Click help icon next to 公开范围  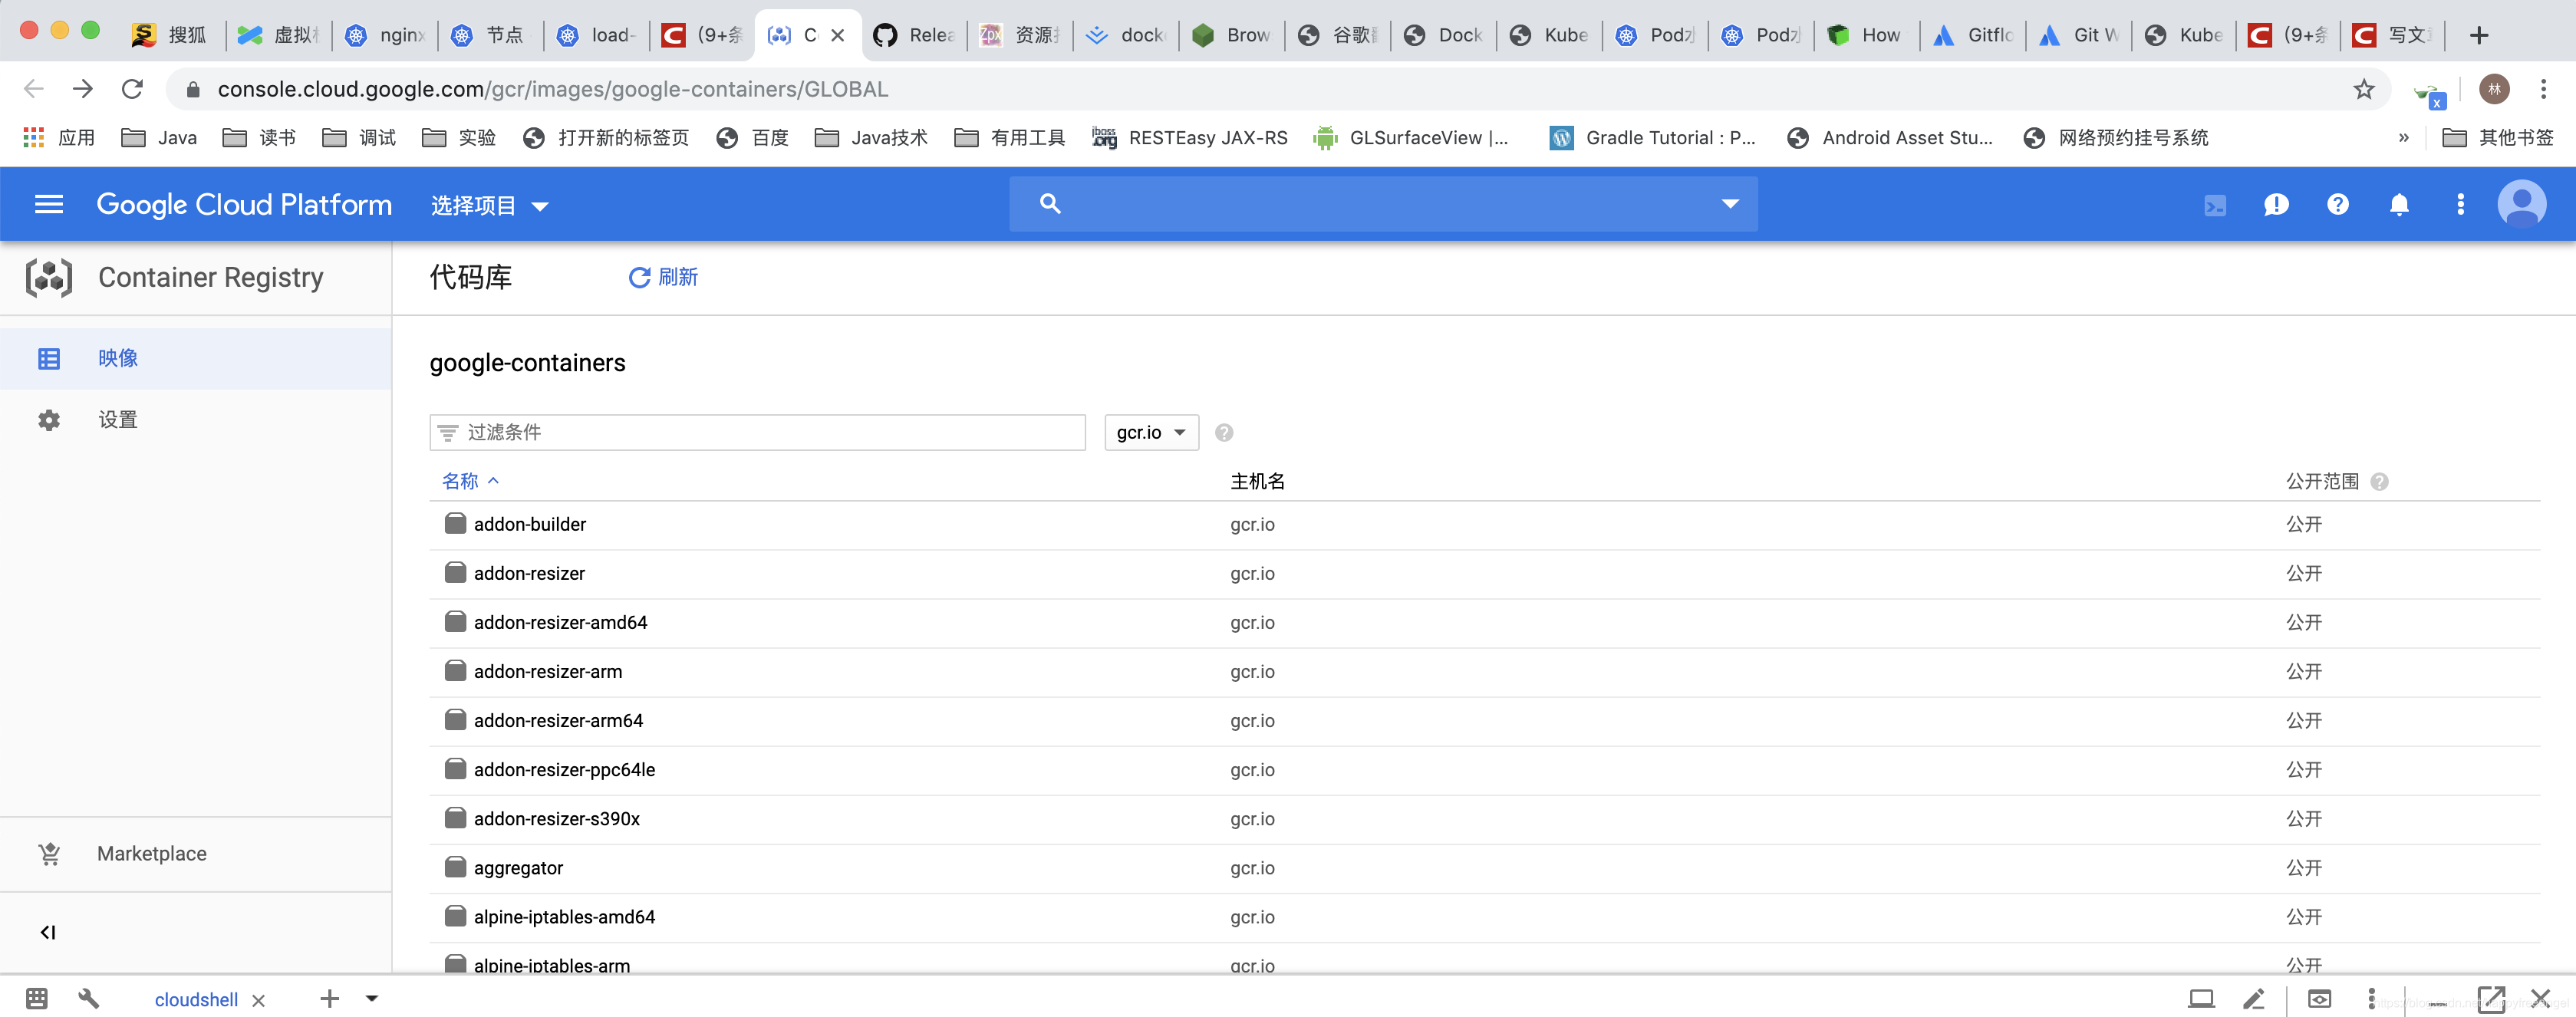[2379, 482]
